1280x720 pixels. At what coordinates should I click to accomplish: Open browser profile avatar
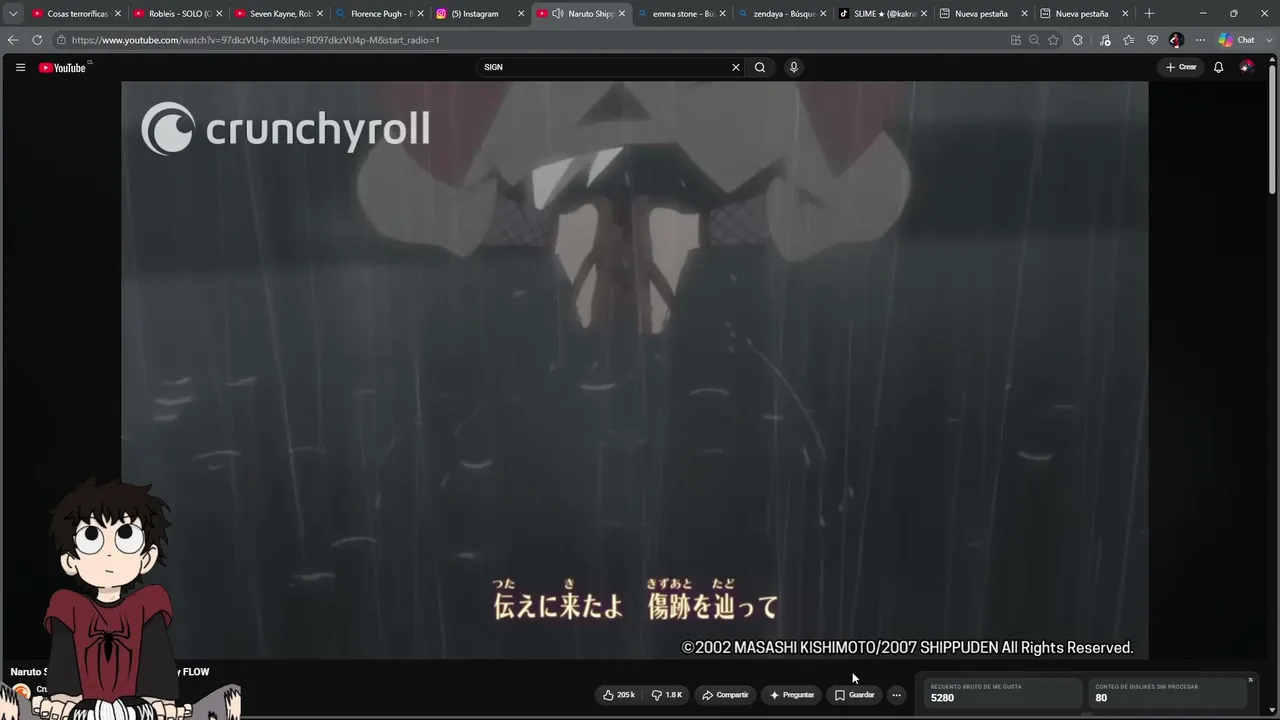coord(1176,40)
